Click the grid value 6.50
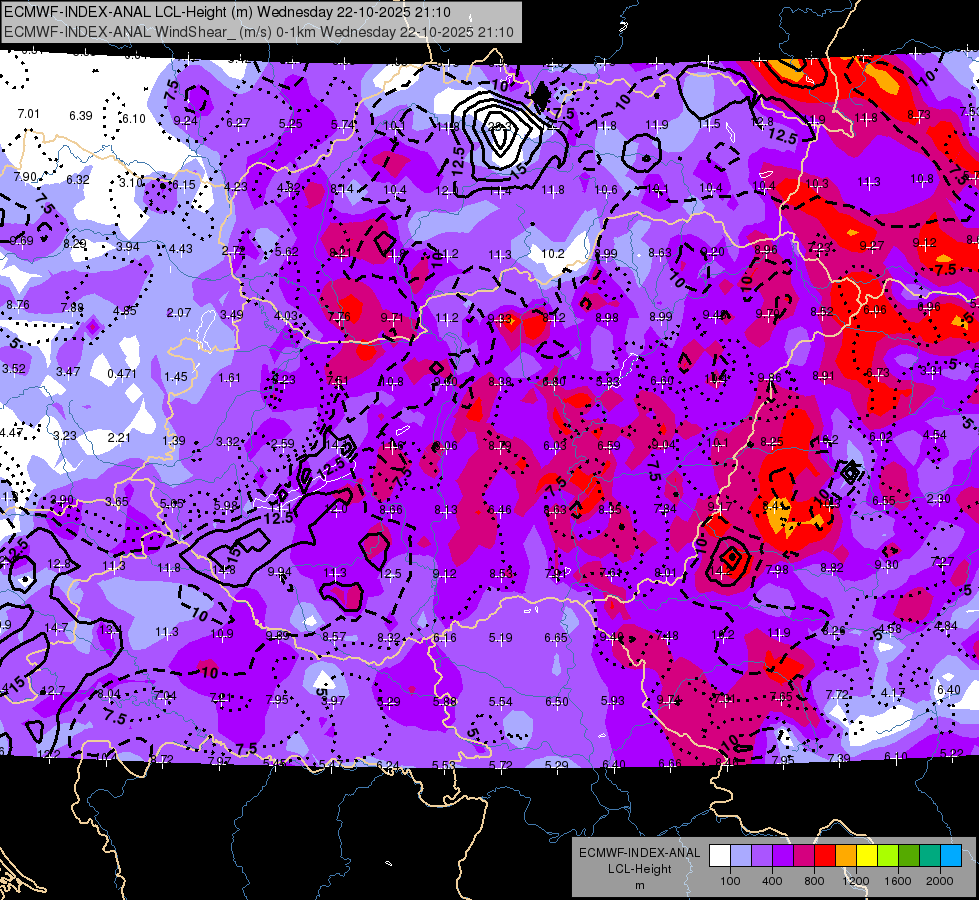The image size is (979, 900). pos(557,702)
